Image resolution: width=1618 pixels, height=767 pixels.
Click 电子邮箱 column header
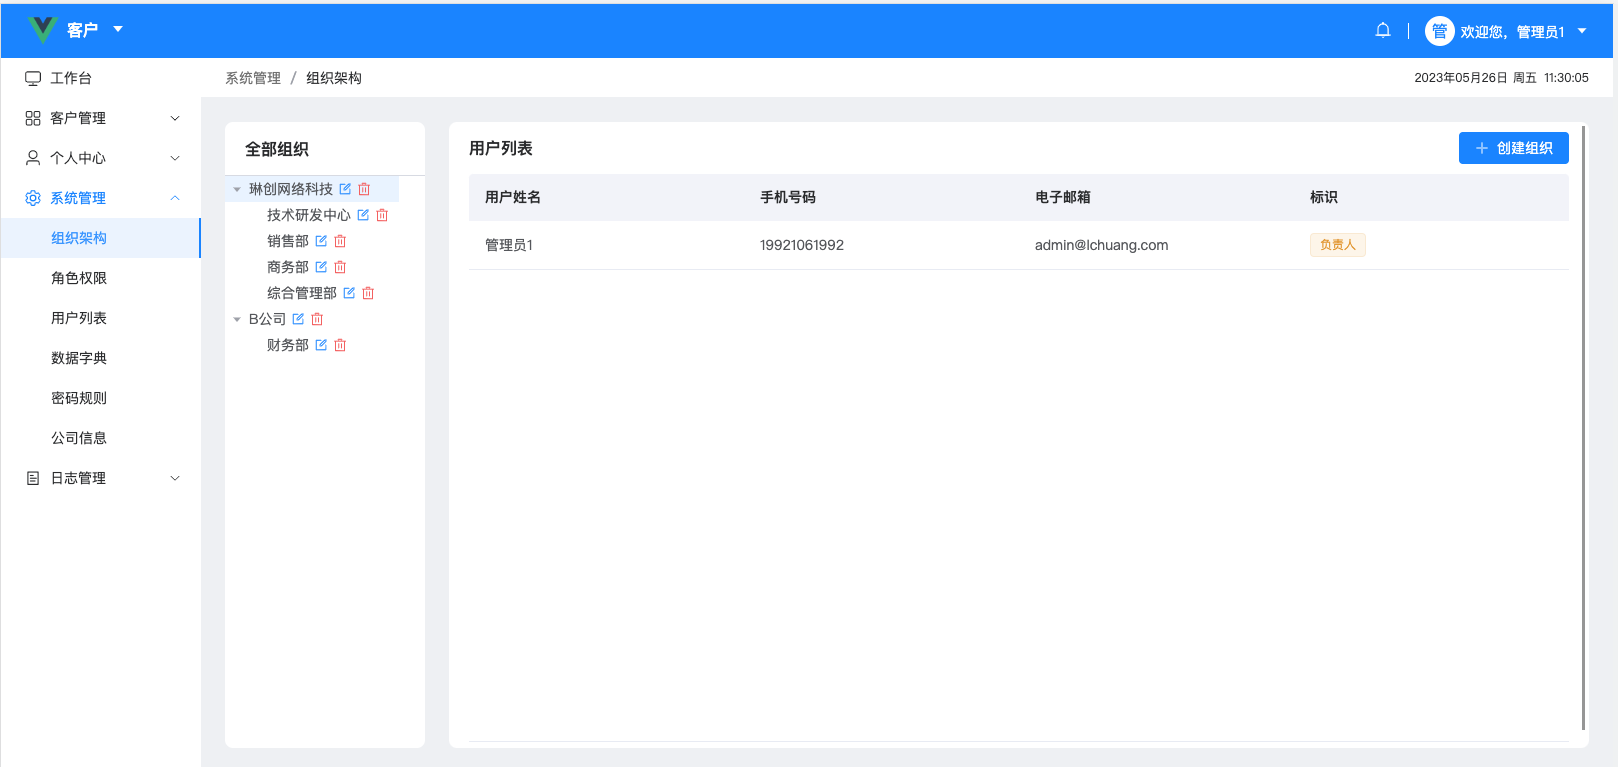(x=1063, y=197)
